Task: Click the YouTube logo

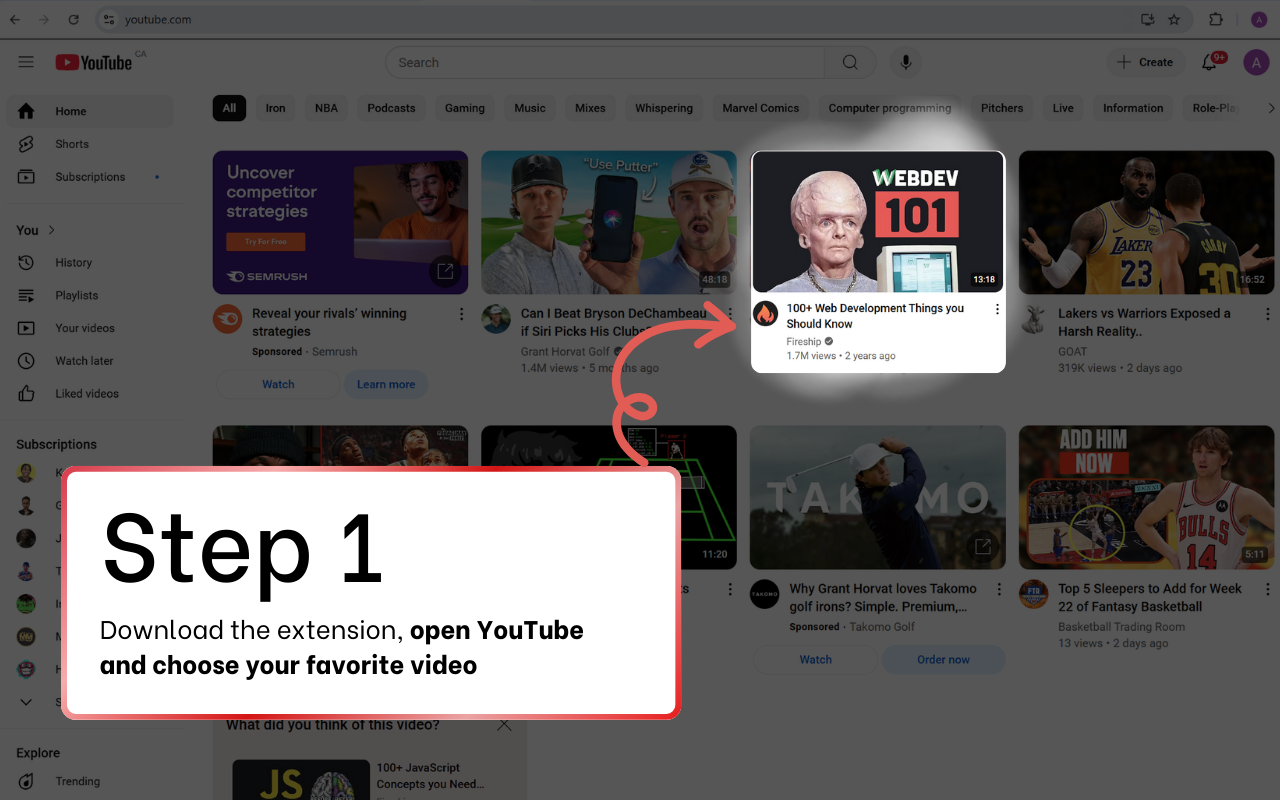Action: [x=94, y=62]
